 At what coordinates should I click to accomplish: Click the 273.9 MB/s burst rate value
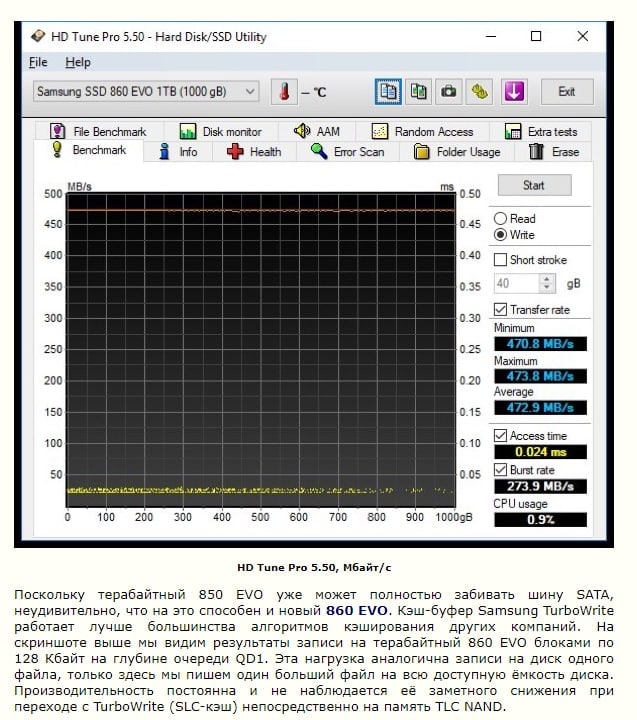pyautogui.click(x=540, y=486)
